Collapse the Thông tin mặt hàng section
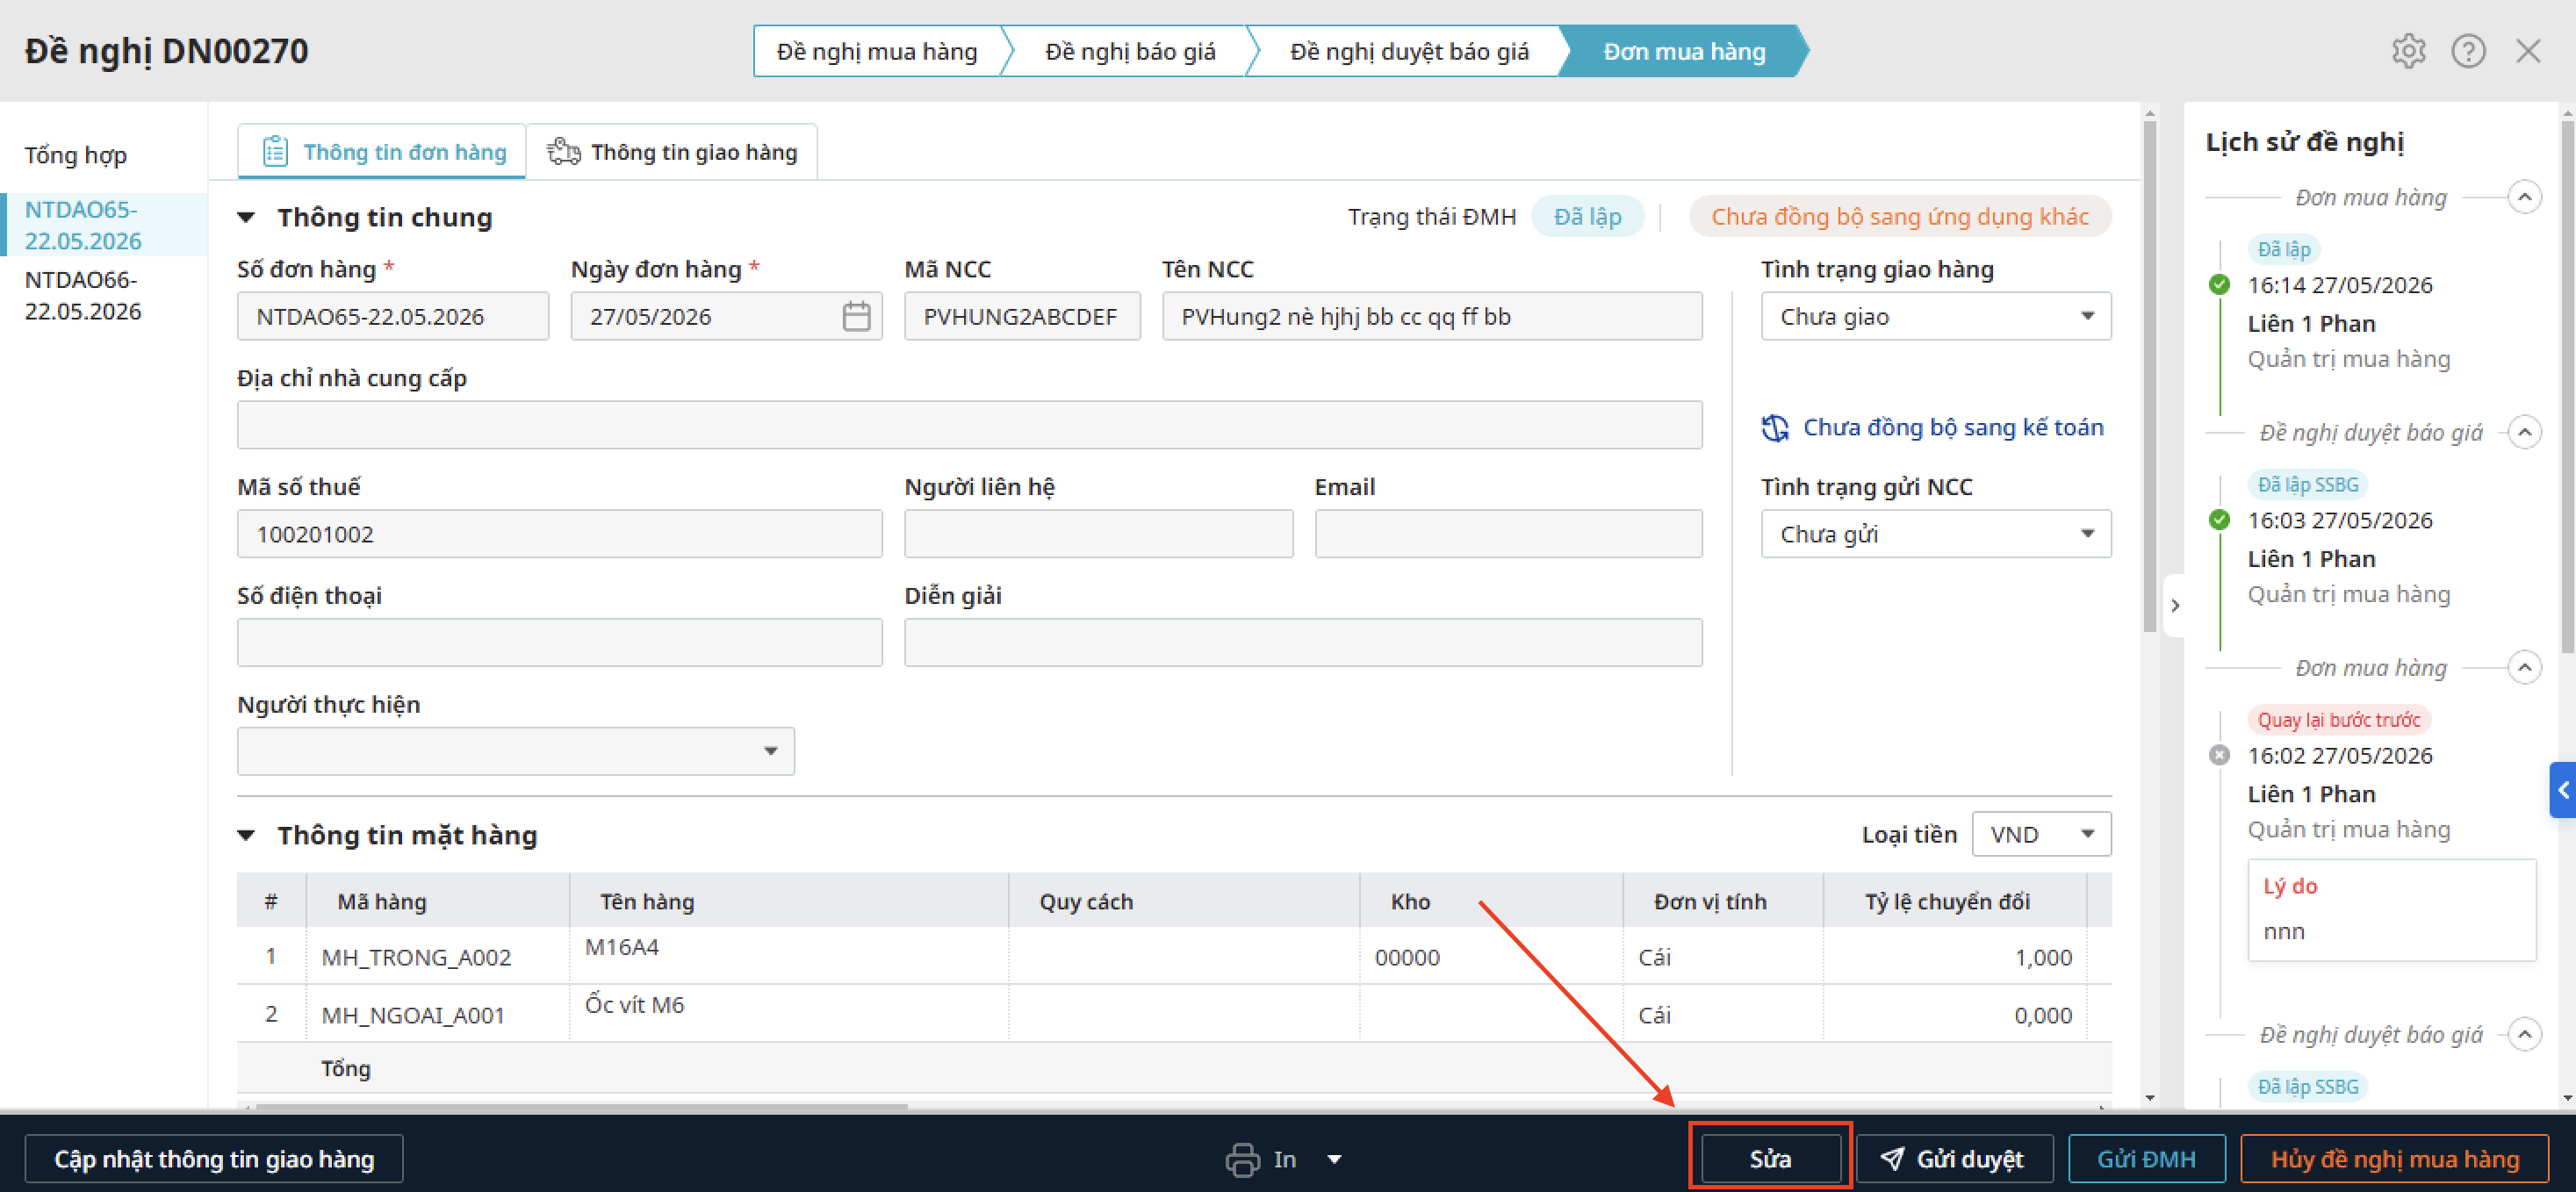 pos(246,835)
